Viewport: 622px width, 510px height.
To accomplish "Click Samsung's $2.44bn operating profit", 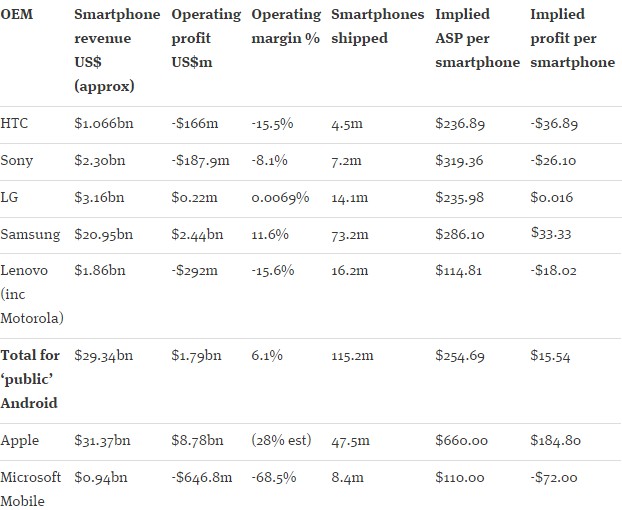I will coord(197,234).
